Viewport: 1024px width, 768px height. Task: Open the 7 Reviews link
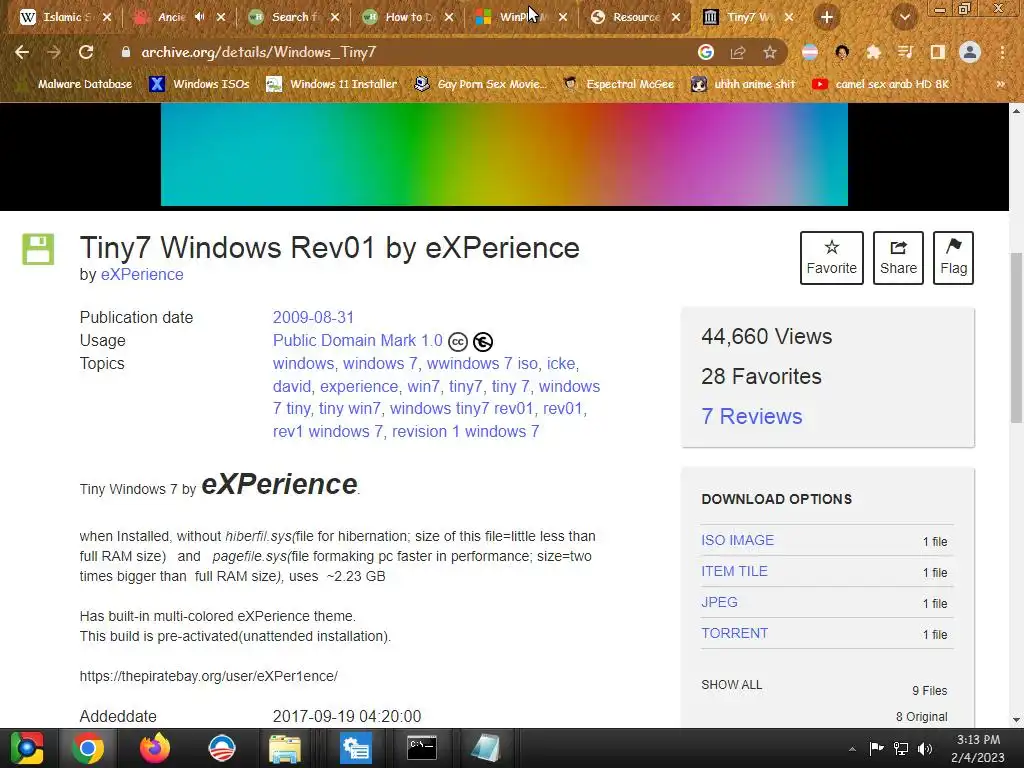752,416
